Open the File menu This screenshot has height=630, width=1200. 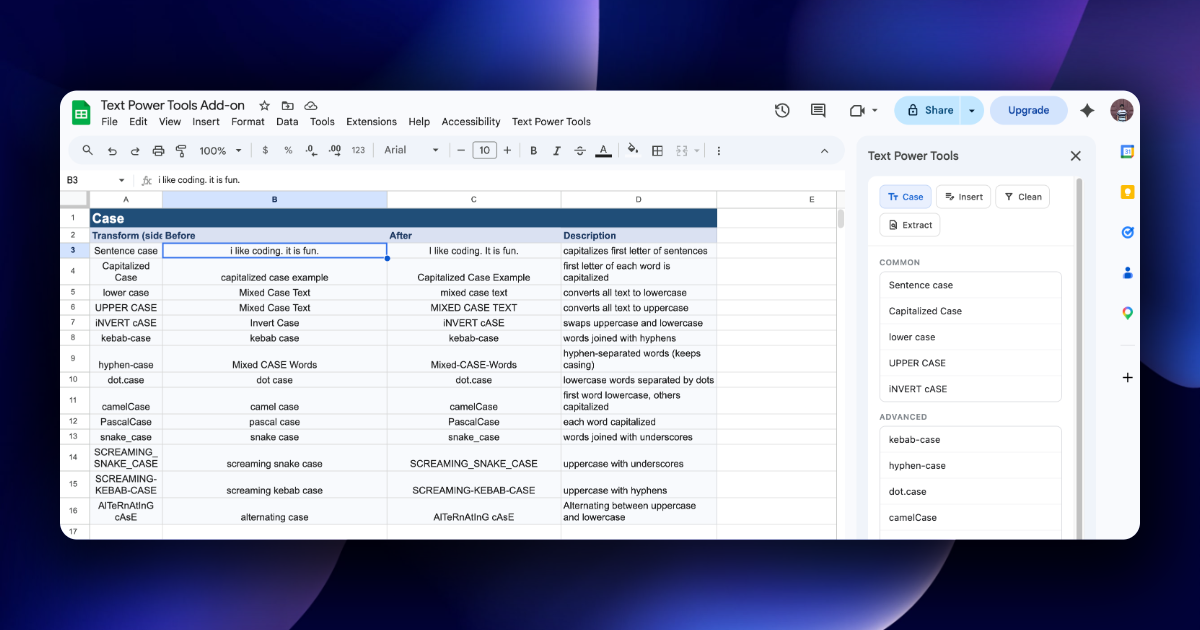coord(109,122)
